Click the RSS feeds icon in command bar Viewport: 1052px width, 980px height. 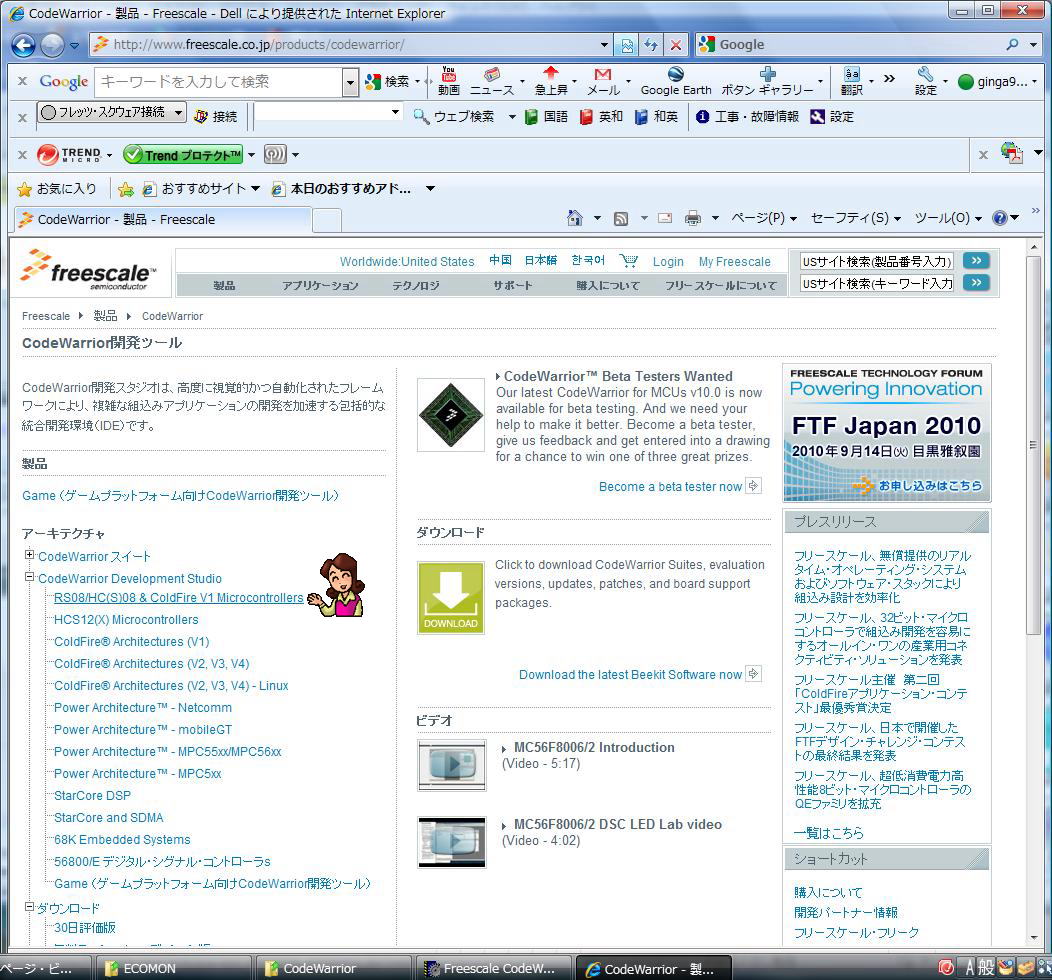point(621,218)
